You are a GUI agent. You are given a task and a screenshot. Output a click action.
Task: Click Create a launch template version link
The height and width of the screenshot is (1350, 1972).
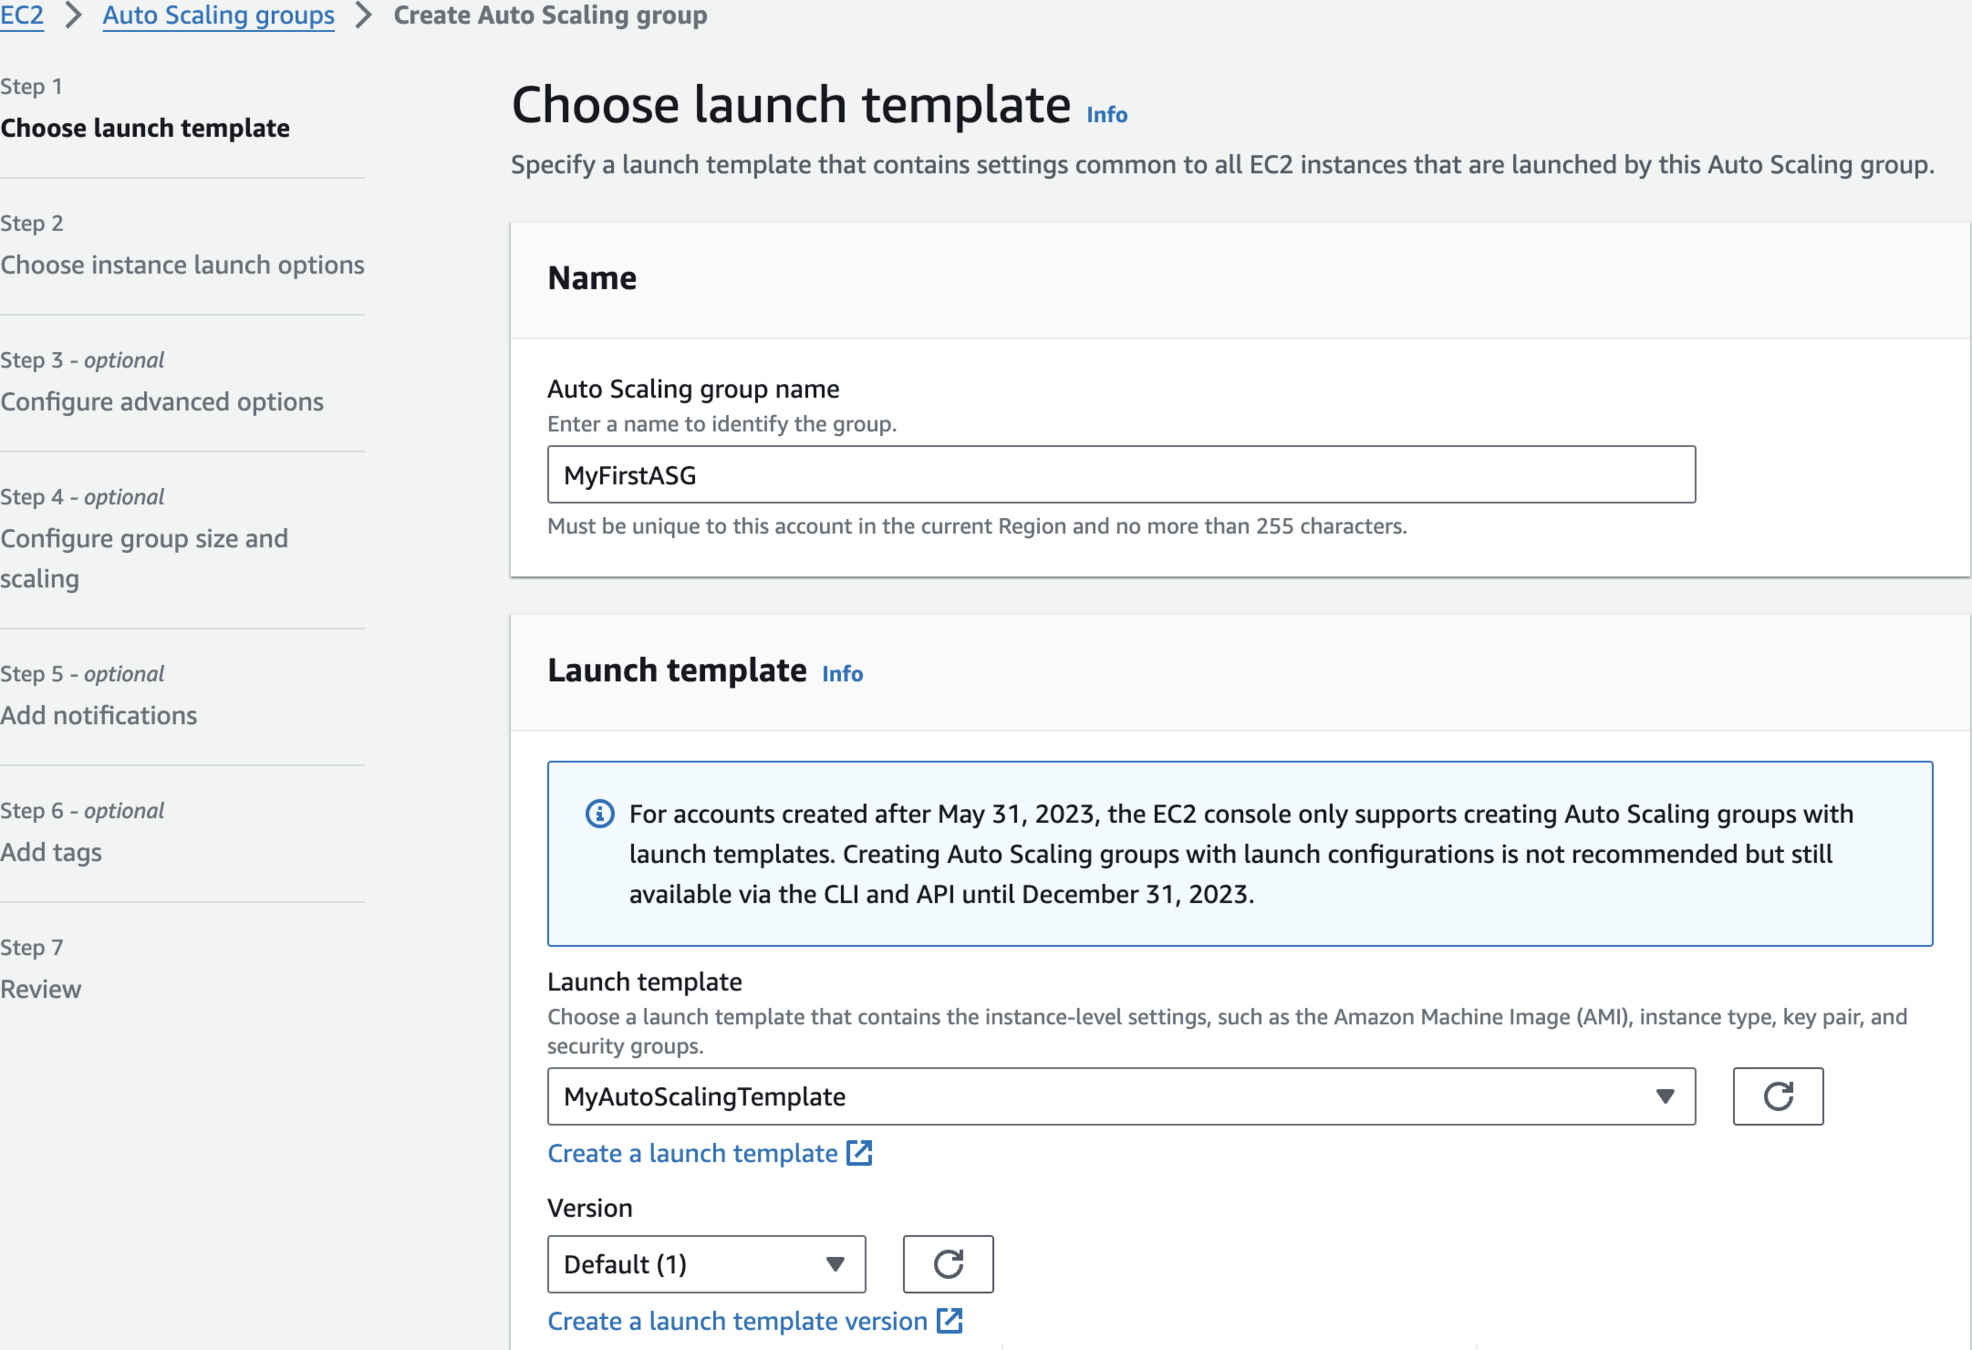(x=737, y=1321)
